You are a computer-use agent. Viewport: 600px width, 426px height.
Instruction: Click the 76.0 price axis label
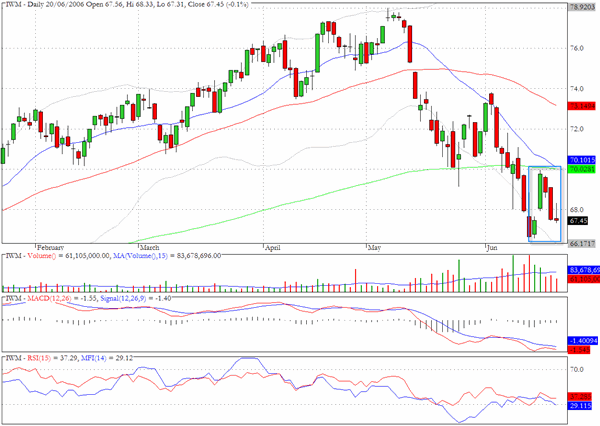click(577, 48)
